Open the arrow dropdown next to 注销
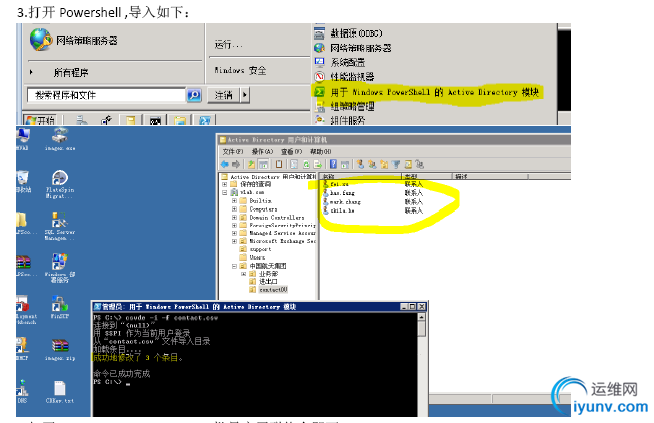 click(x=245, y=95)
